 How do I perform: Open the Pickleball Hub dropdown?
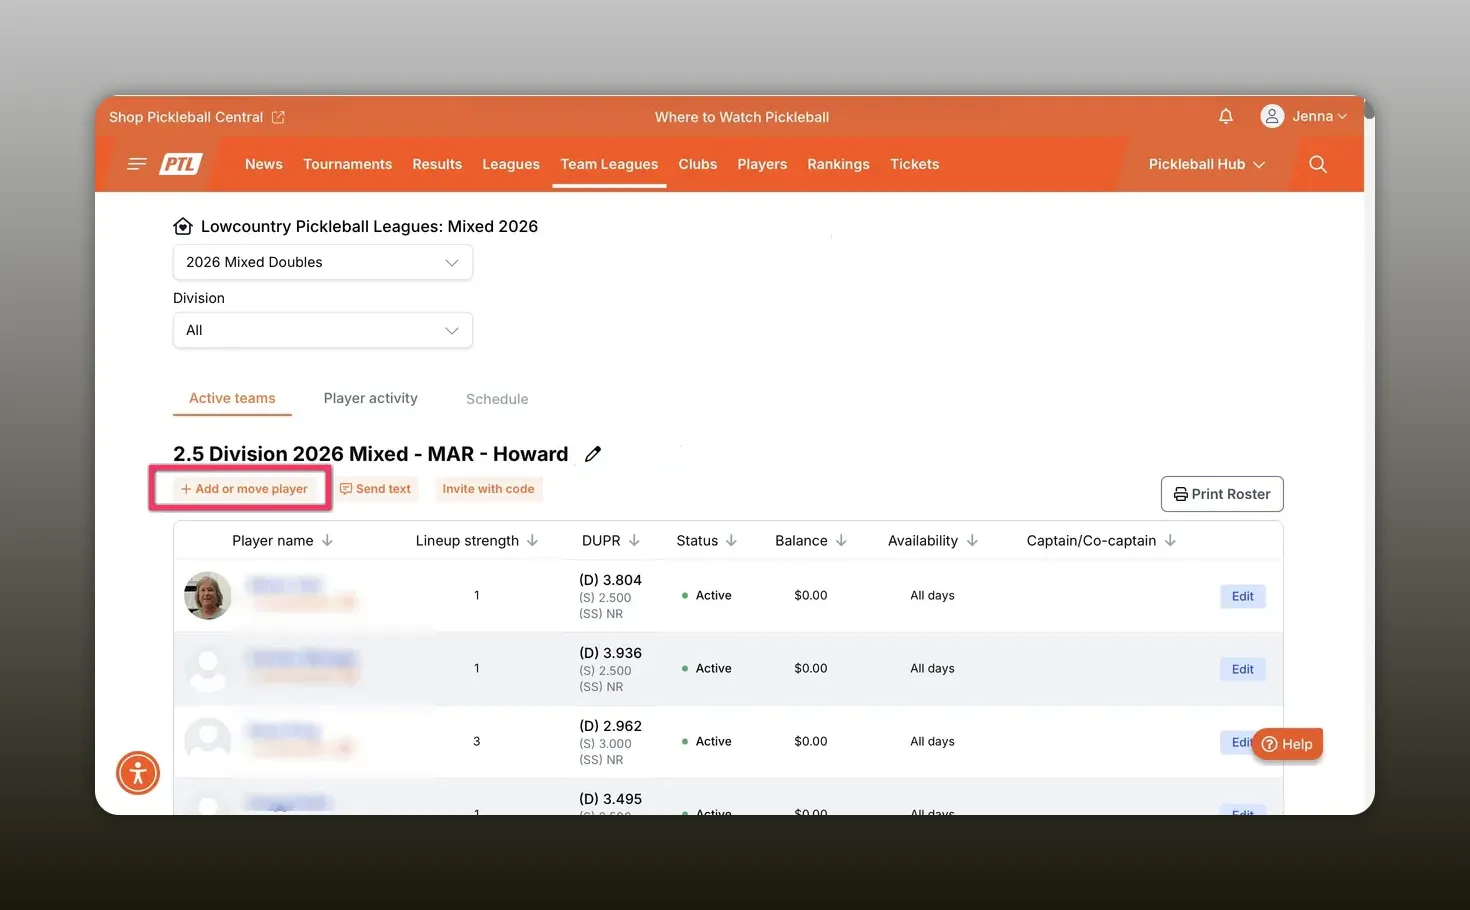(1206, 164)
